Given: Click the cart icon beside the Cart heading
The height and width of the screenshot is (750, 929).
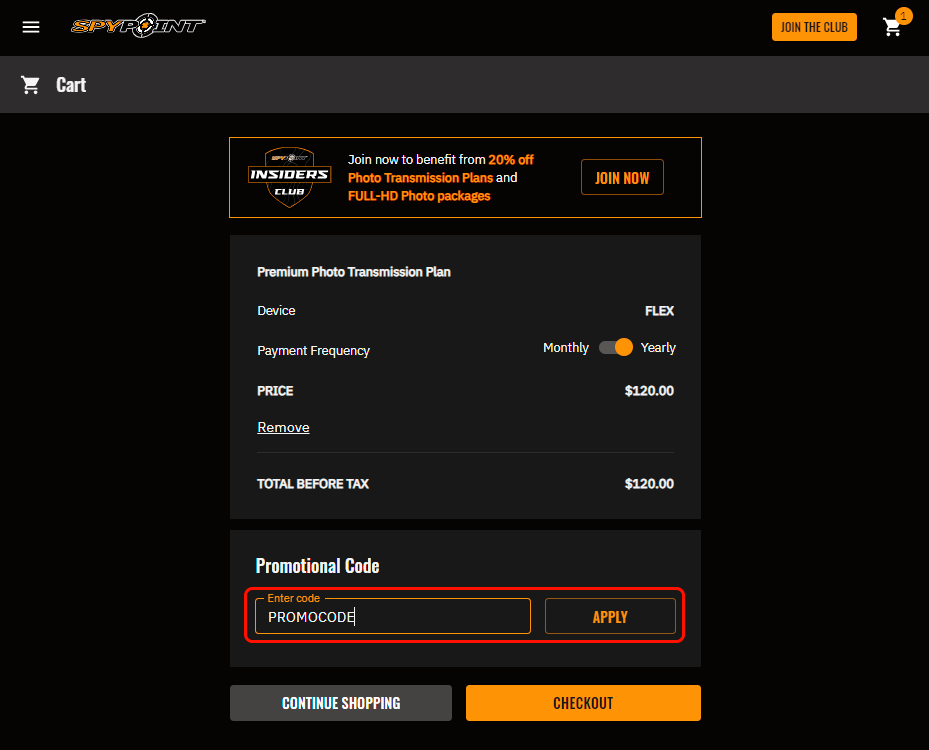Looking at the screenshot, I should 30,85.
